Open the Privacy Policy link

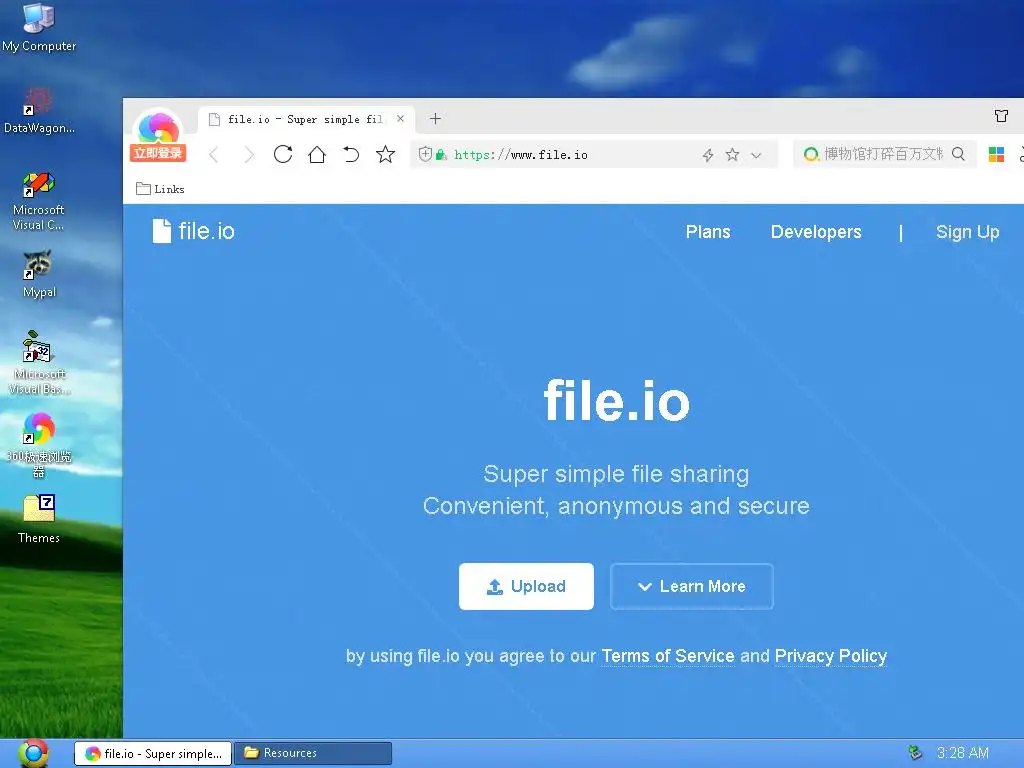[x=831, y=656]
